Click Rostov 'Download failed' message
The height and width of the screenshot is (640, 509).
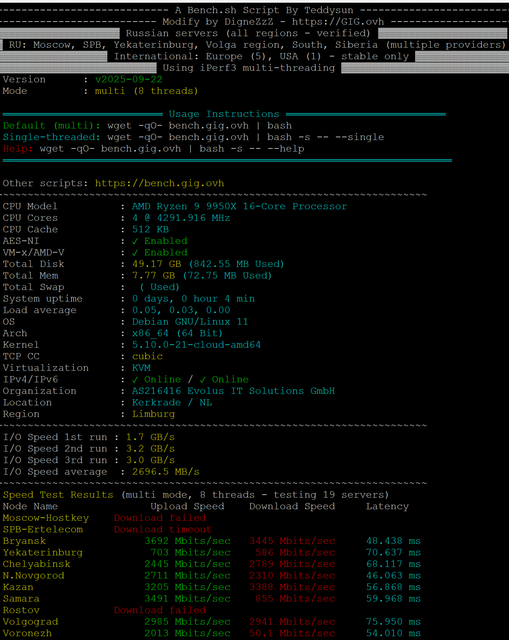[x=160, y=610]
